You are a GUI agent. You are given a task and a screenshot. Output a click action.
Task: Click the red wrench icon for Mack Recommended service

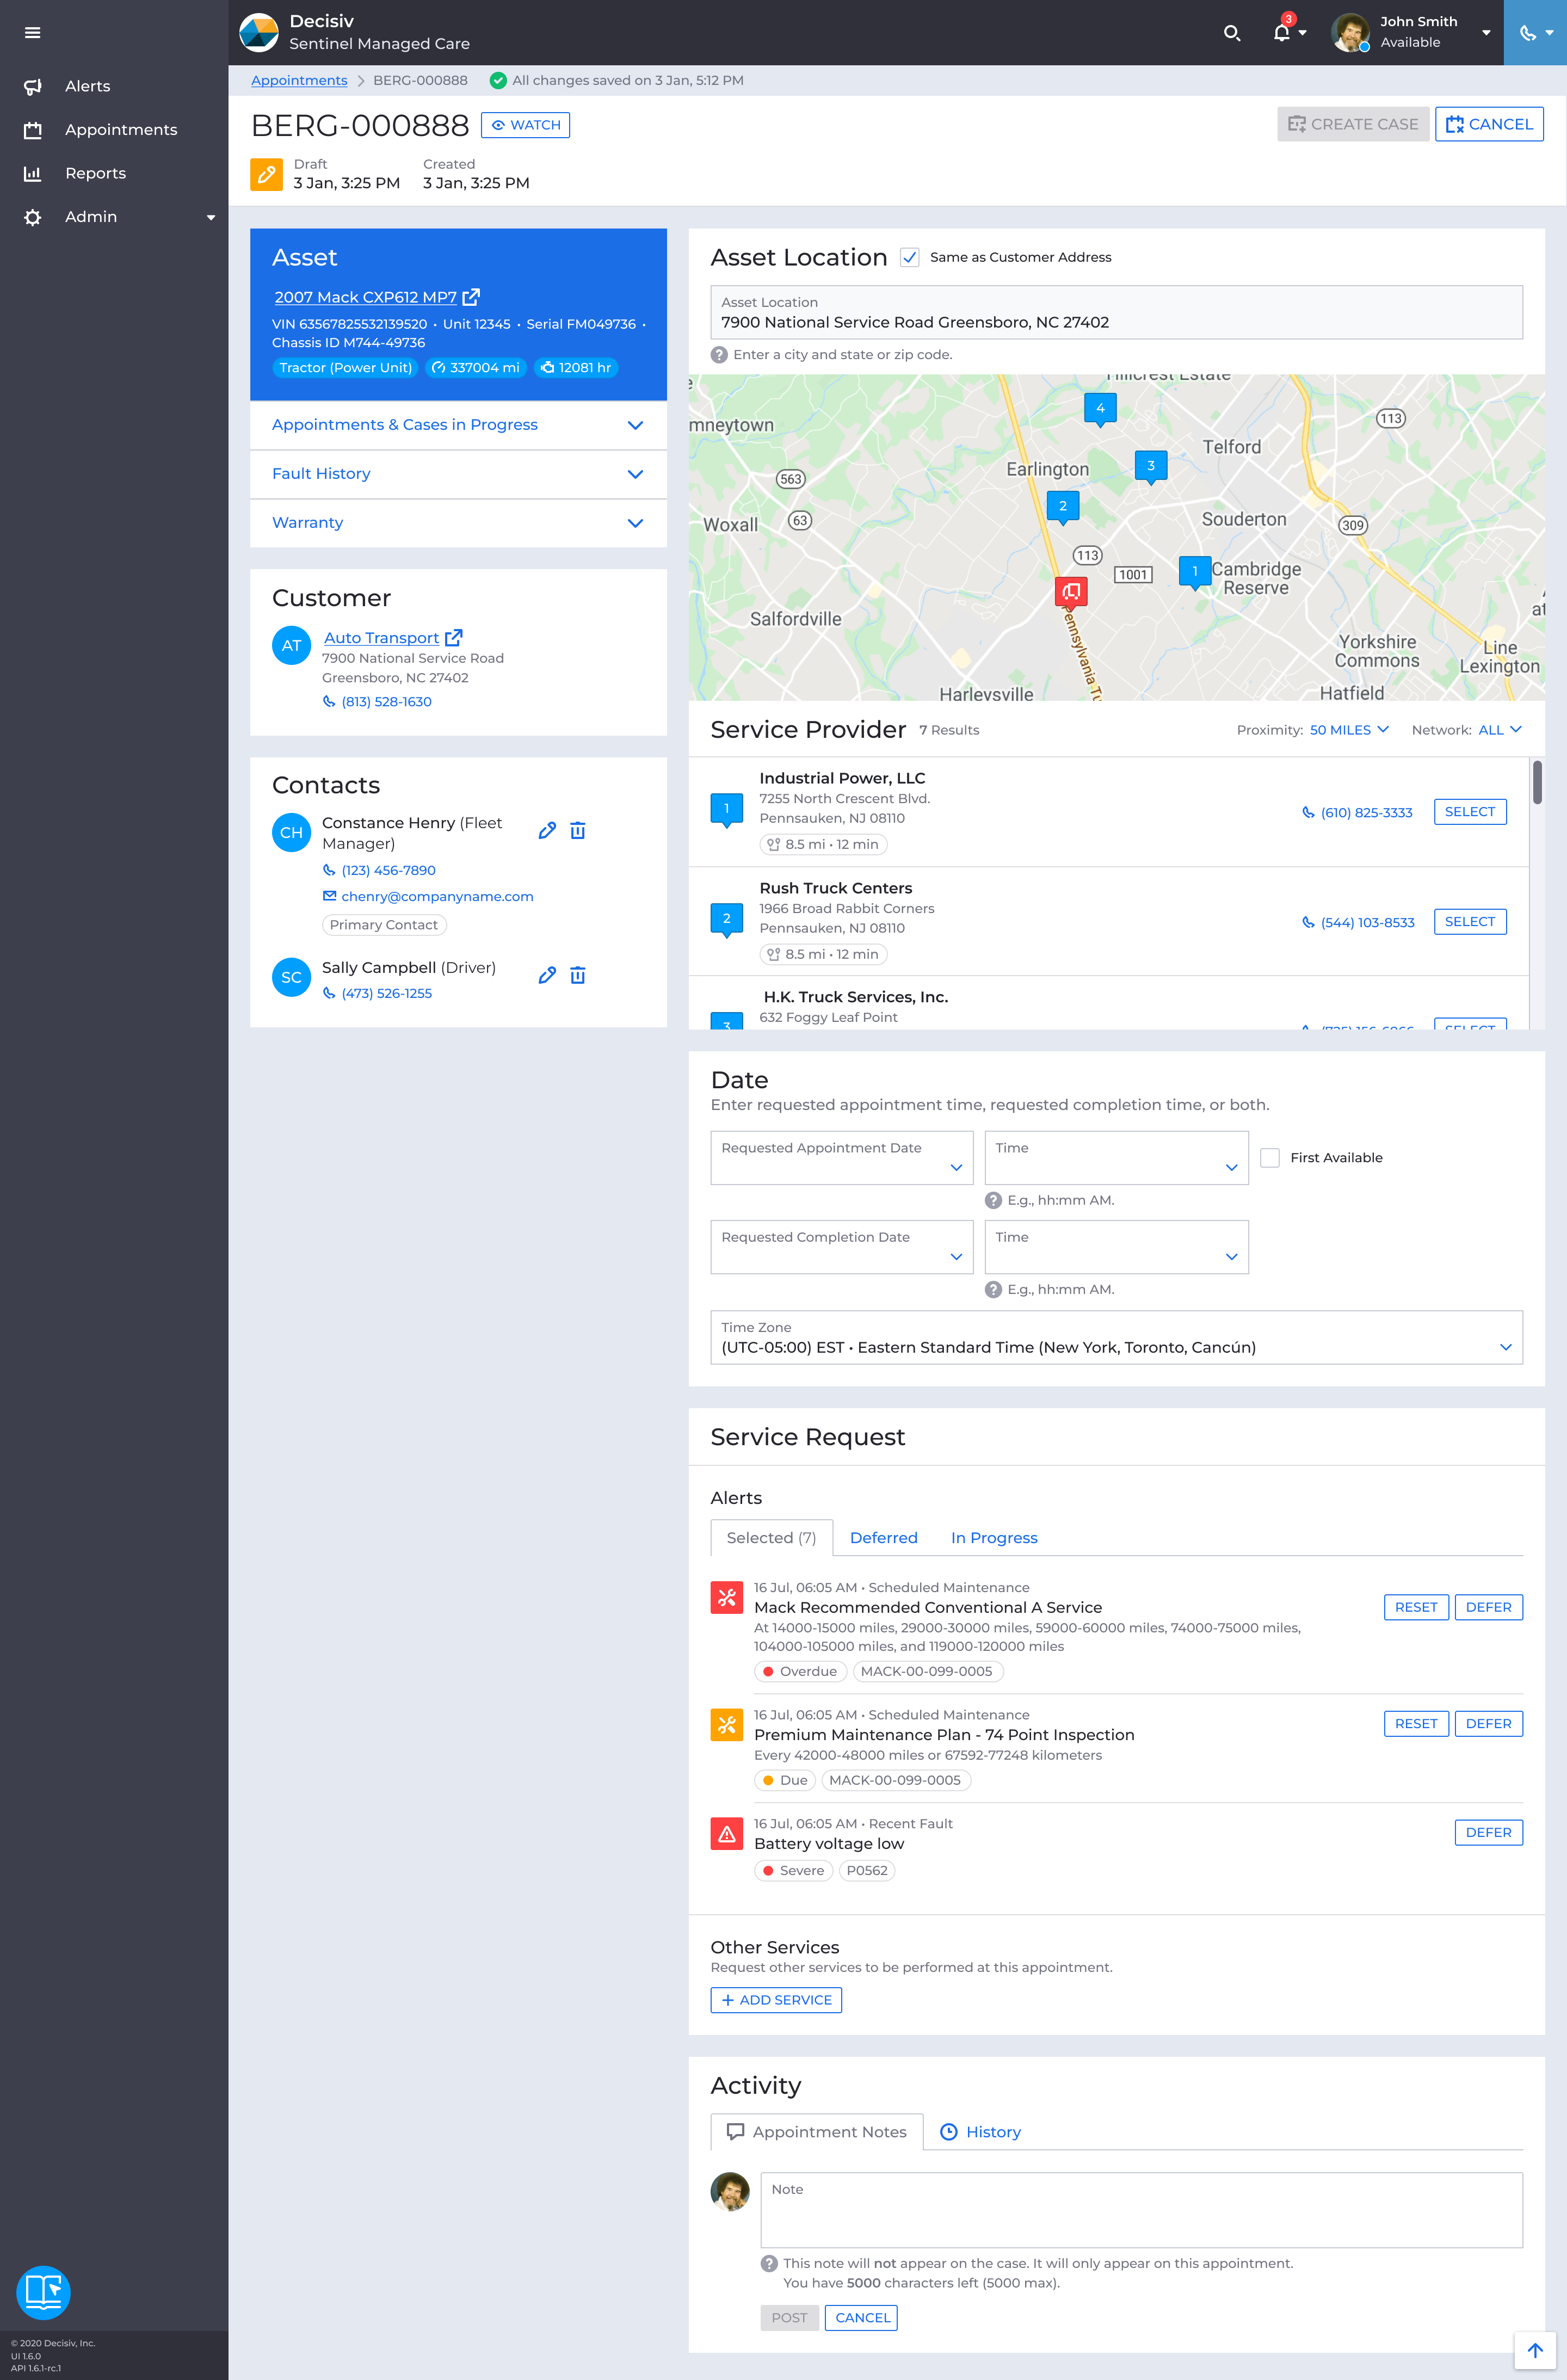tap(727, 1598)
